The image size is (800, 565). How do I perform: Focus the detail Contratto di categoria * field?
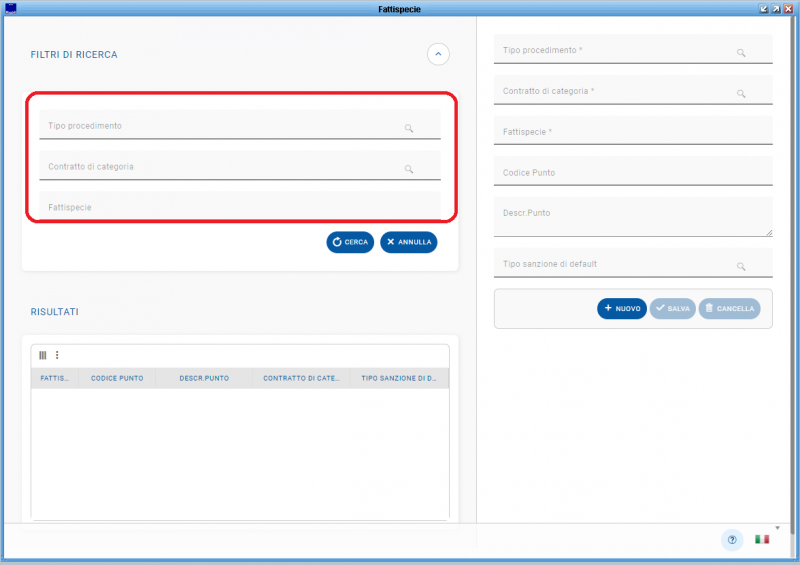coord(633,90)
